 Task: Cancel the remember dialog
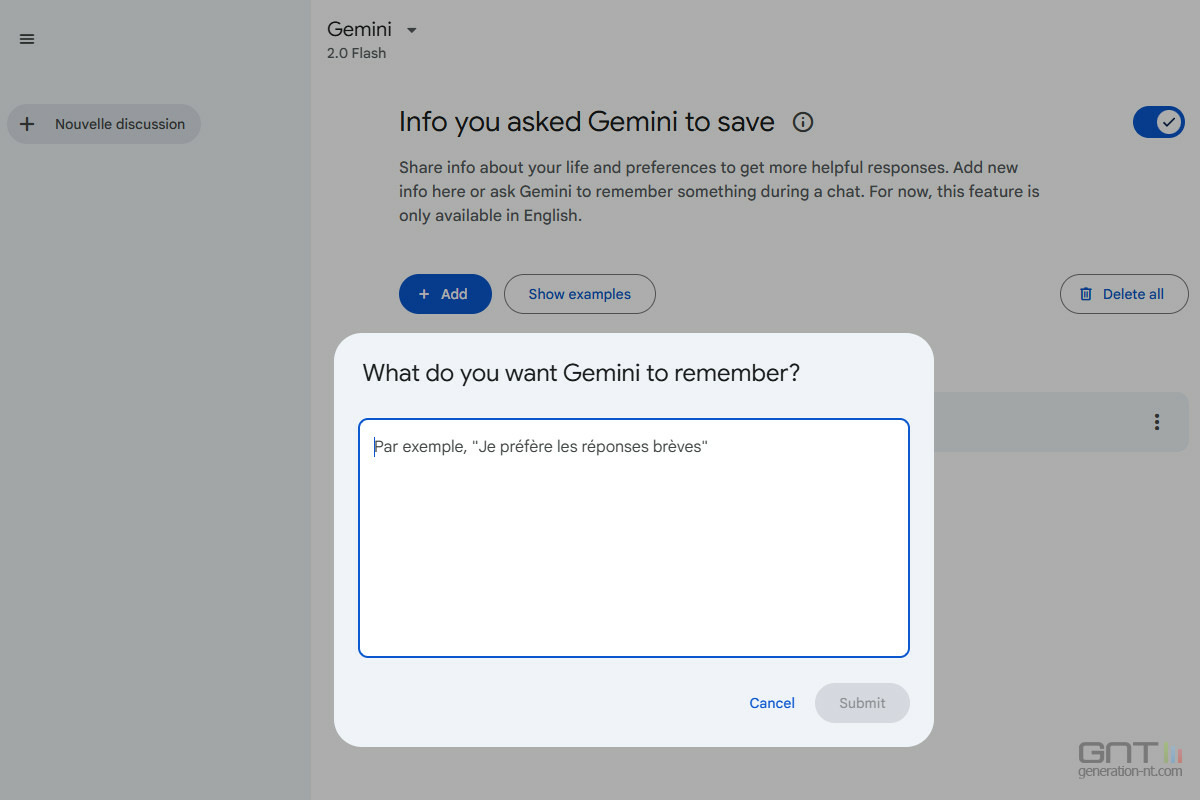point(772,703)
